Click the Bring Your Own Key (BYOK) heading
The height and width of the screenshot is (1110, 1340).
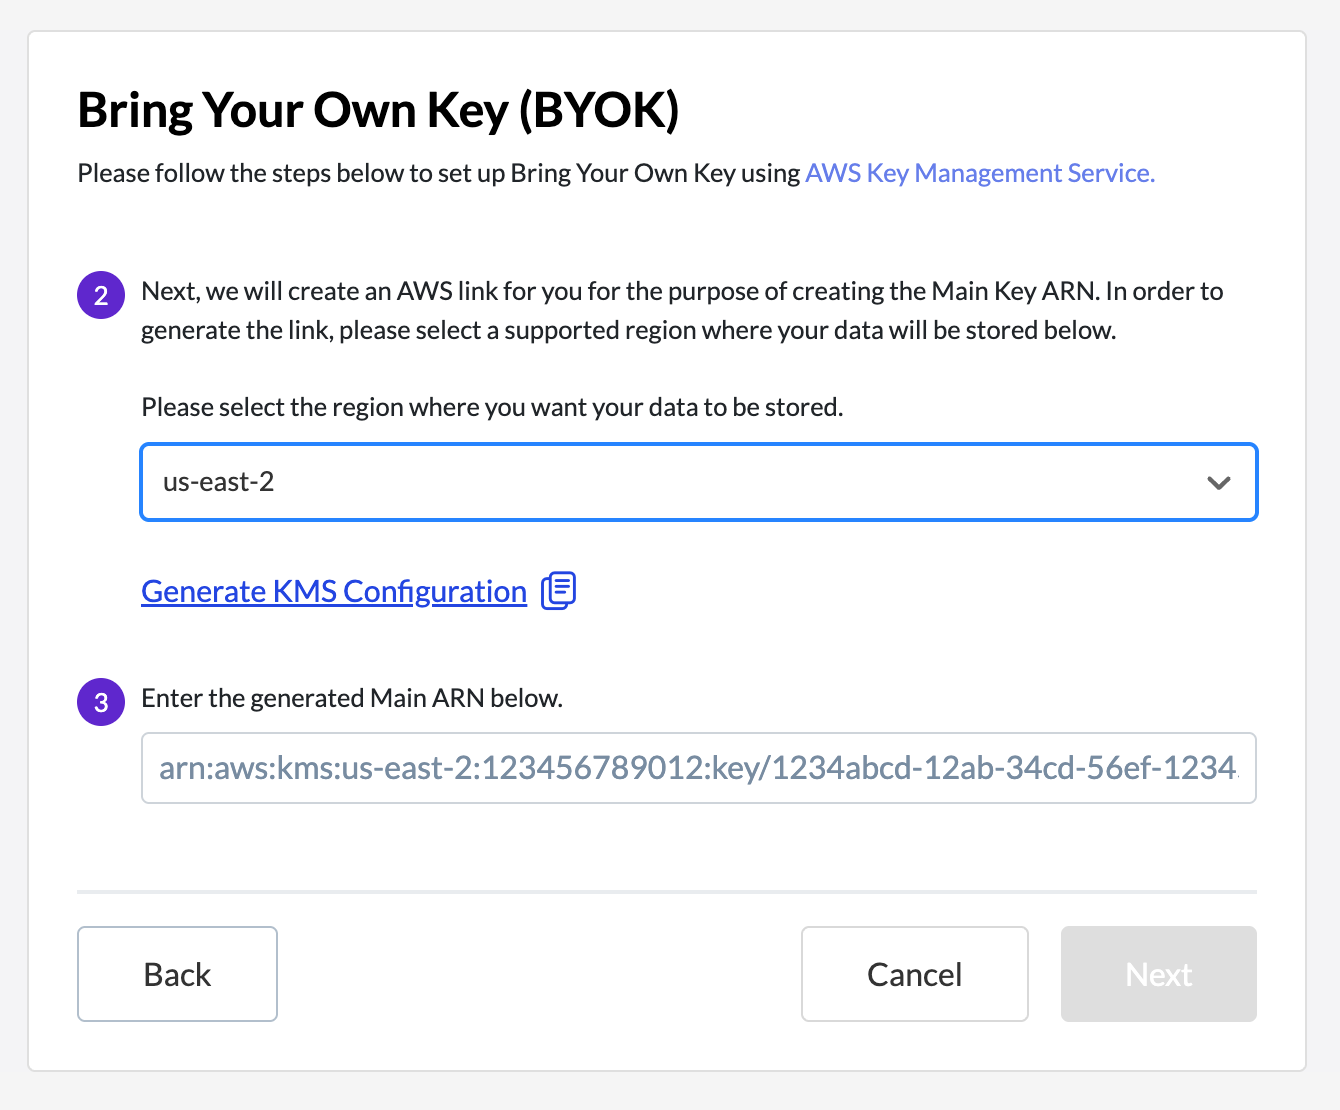[x=378, y=110]
